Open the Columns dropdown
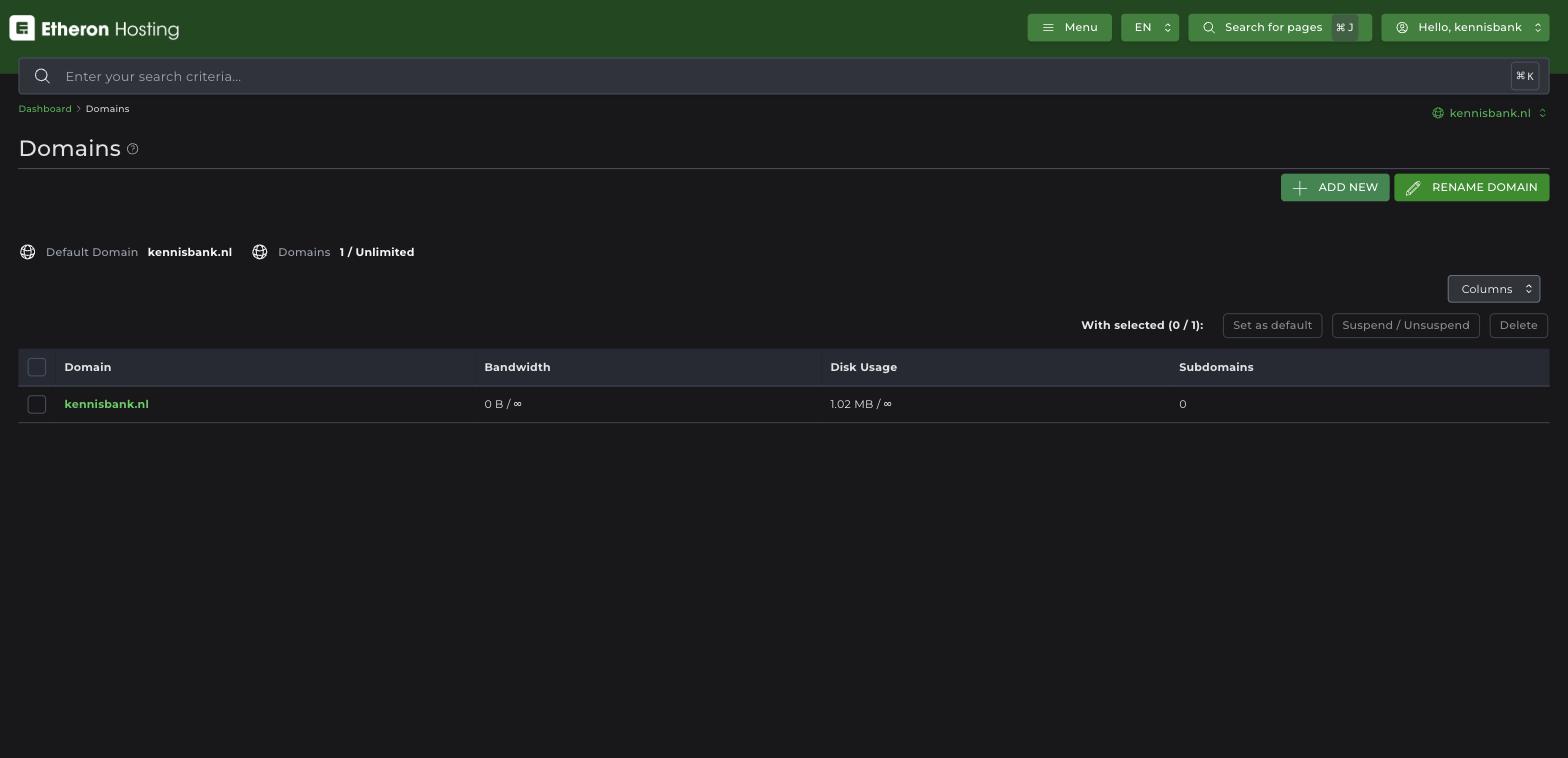The image size is (1568, 758). tap(1494, 289)
